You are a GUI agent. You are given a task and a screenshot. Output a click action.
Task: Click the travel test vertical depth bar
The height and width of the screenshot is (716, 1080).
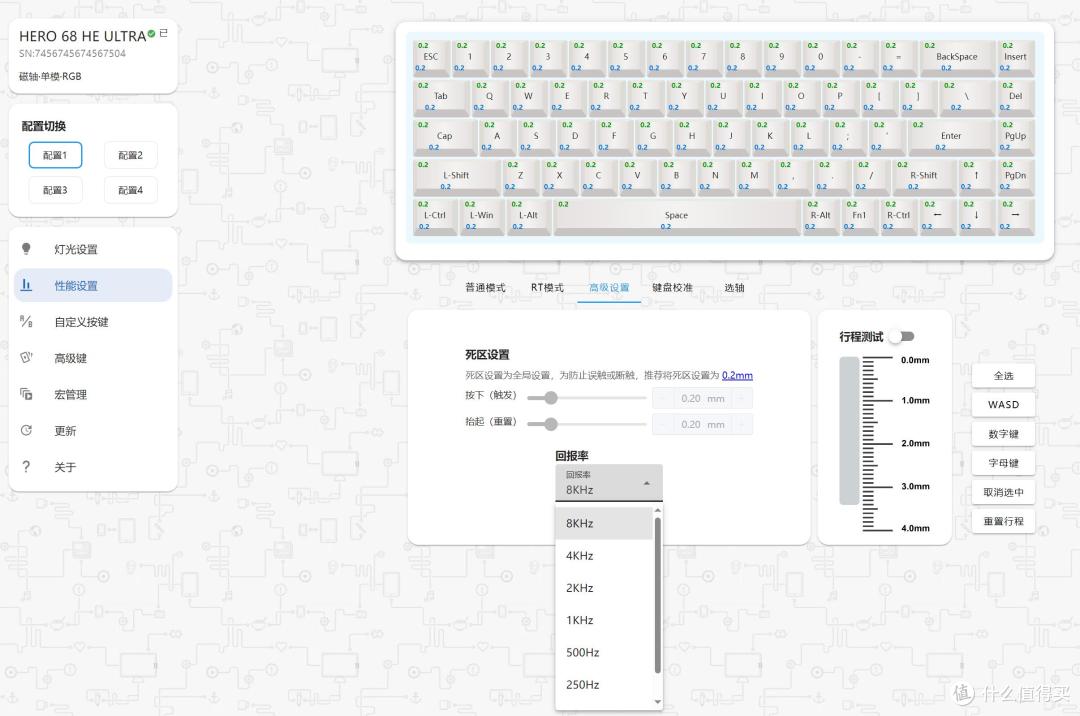849,430
